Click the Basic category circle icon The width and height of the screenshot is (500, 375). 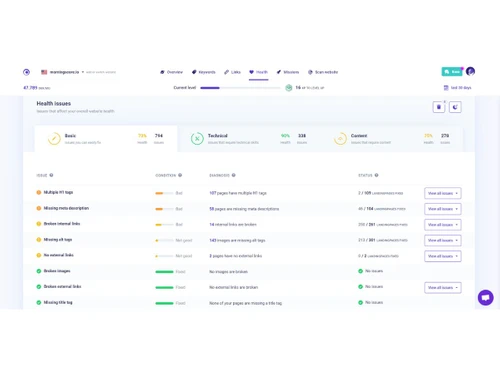click(54, 139)
